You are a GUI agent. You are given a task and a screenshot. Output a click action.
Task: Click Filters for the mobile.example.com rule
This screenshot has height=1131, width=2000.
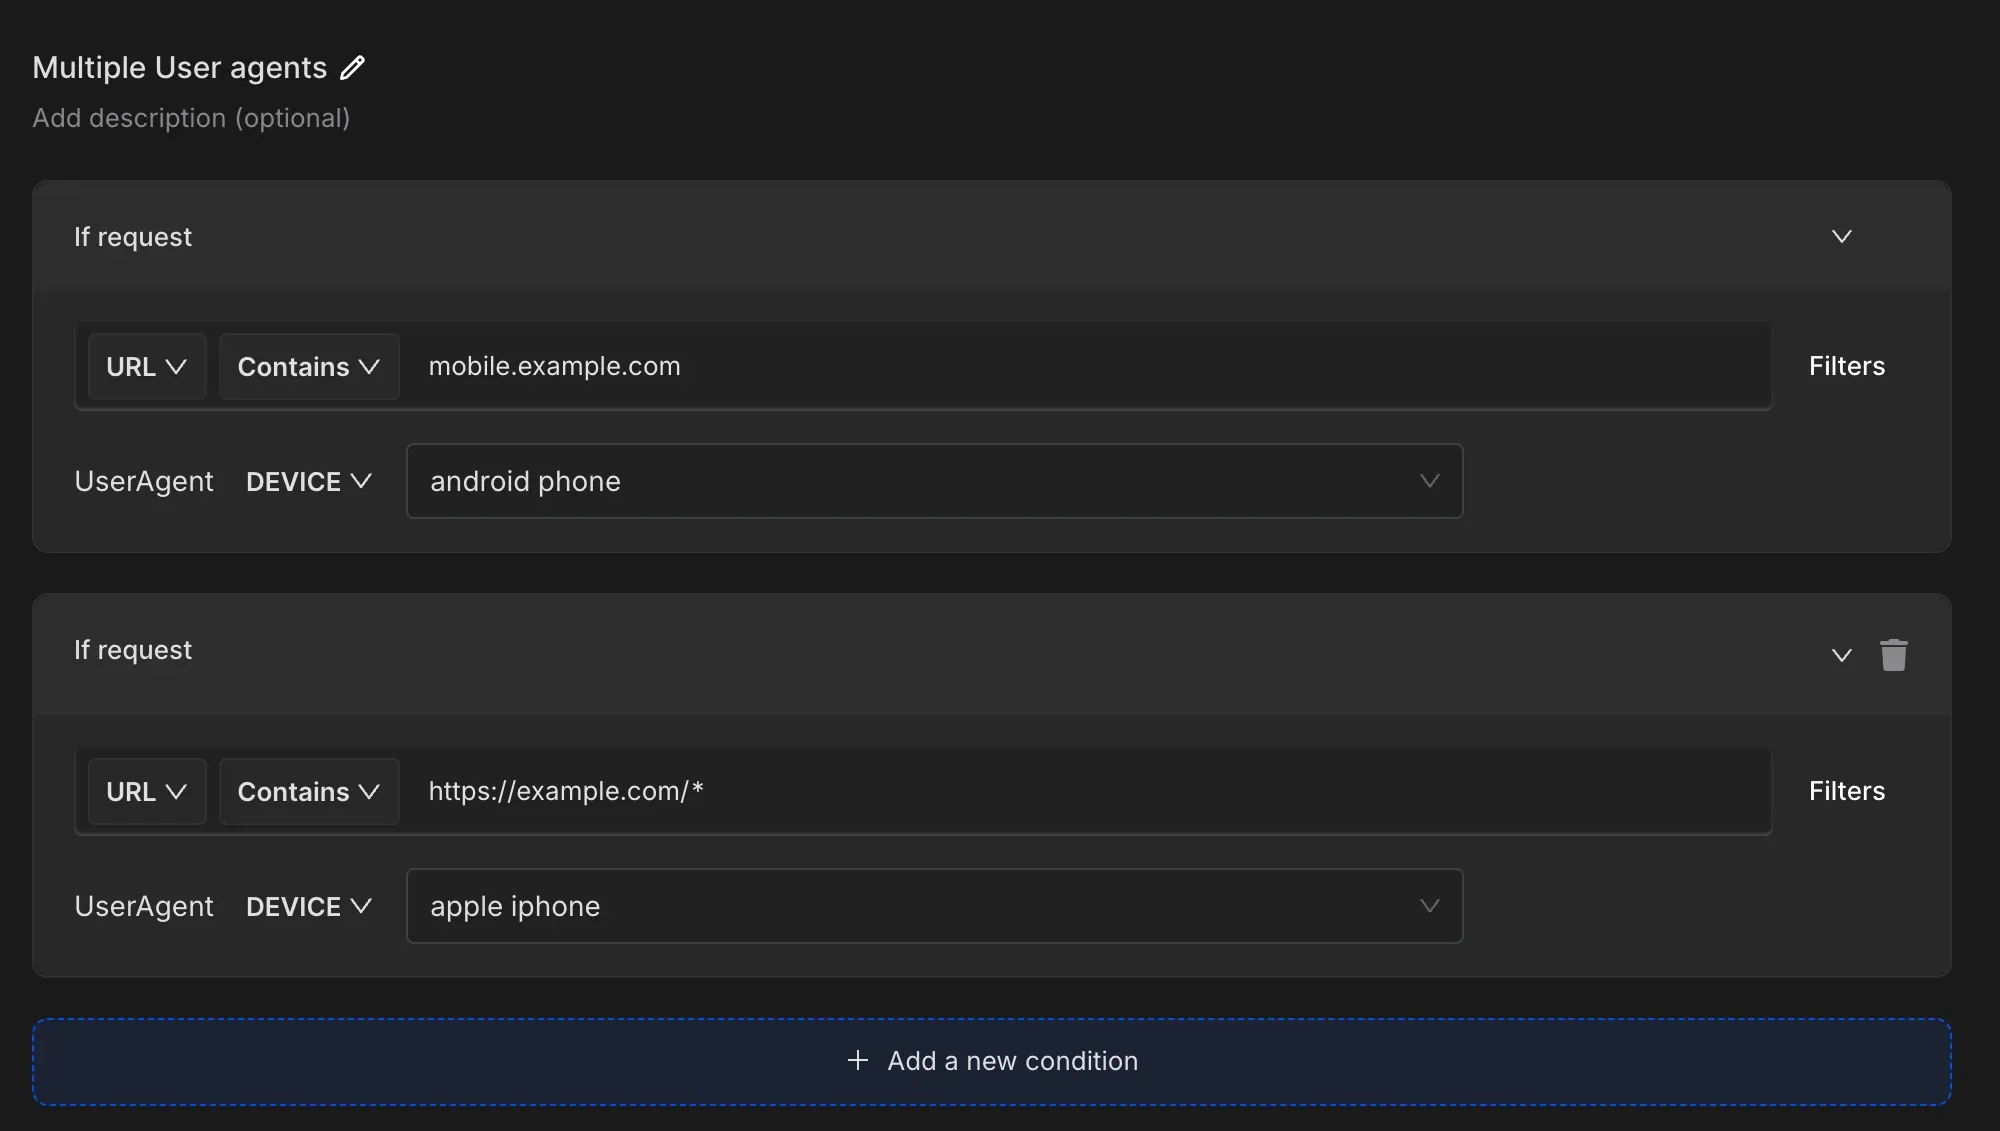(1846, 366)
